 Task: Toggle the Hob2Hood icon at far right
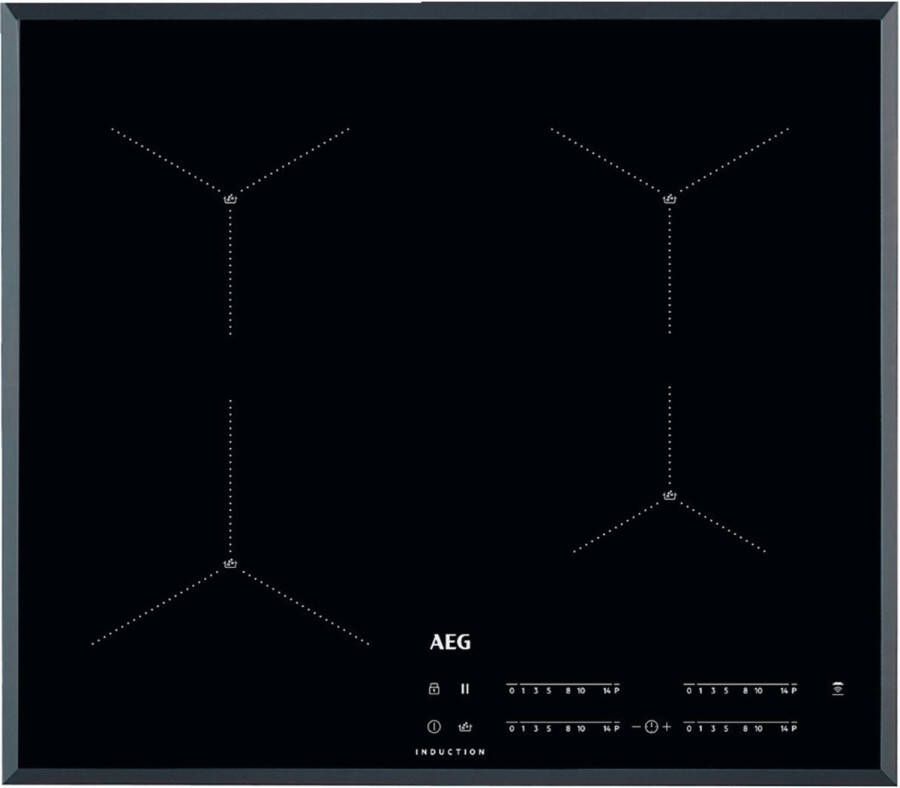point(837,689)
